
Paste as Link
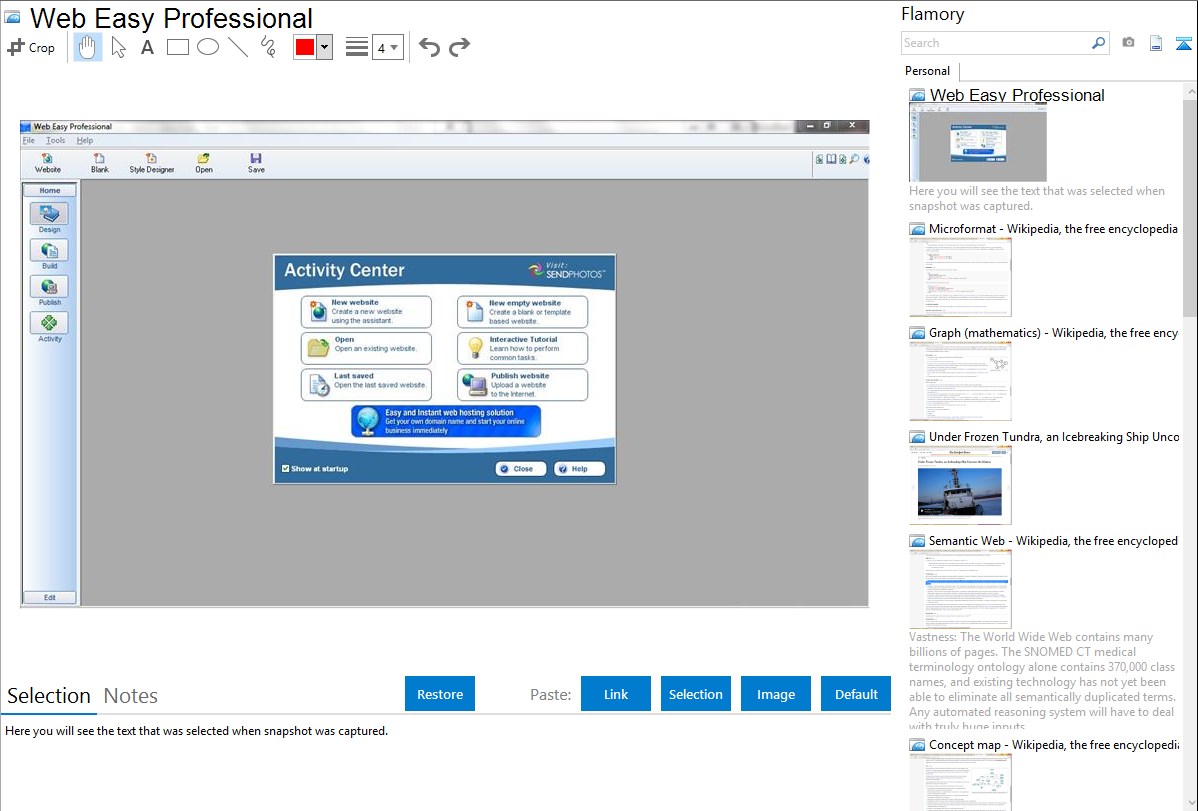tap(616, 694)
